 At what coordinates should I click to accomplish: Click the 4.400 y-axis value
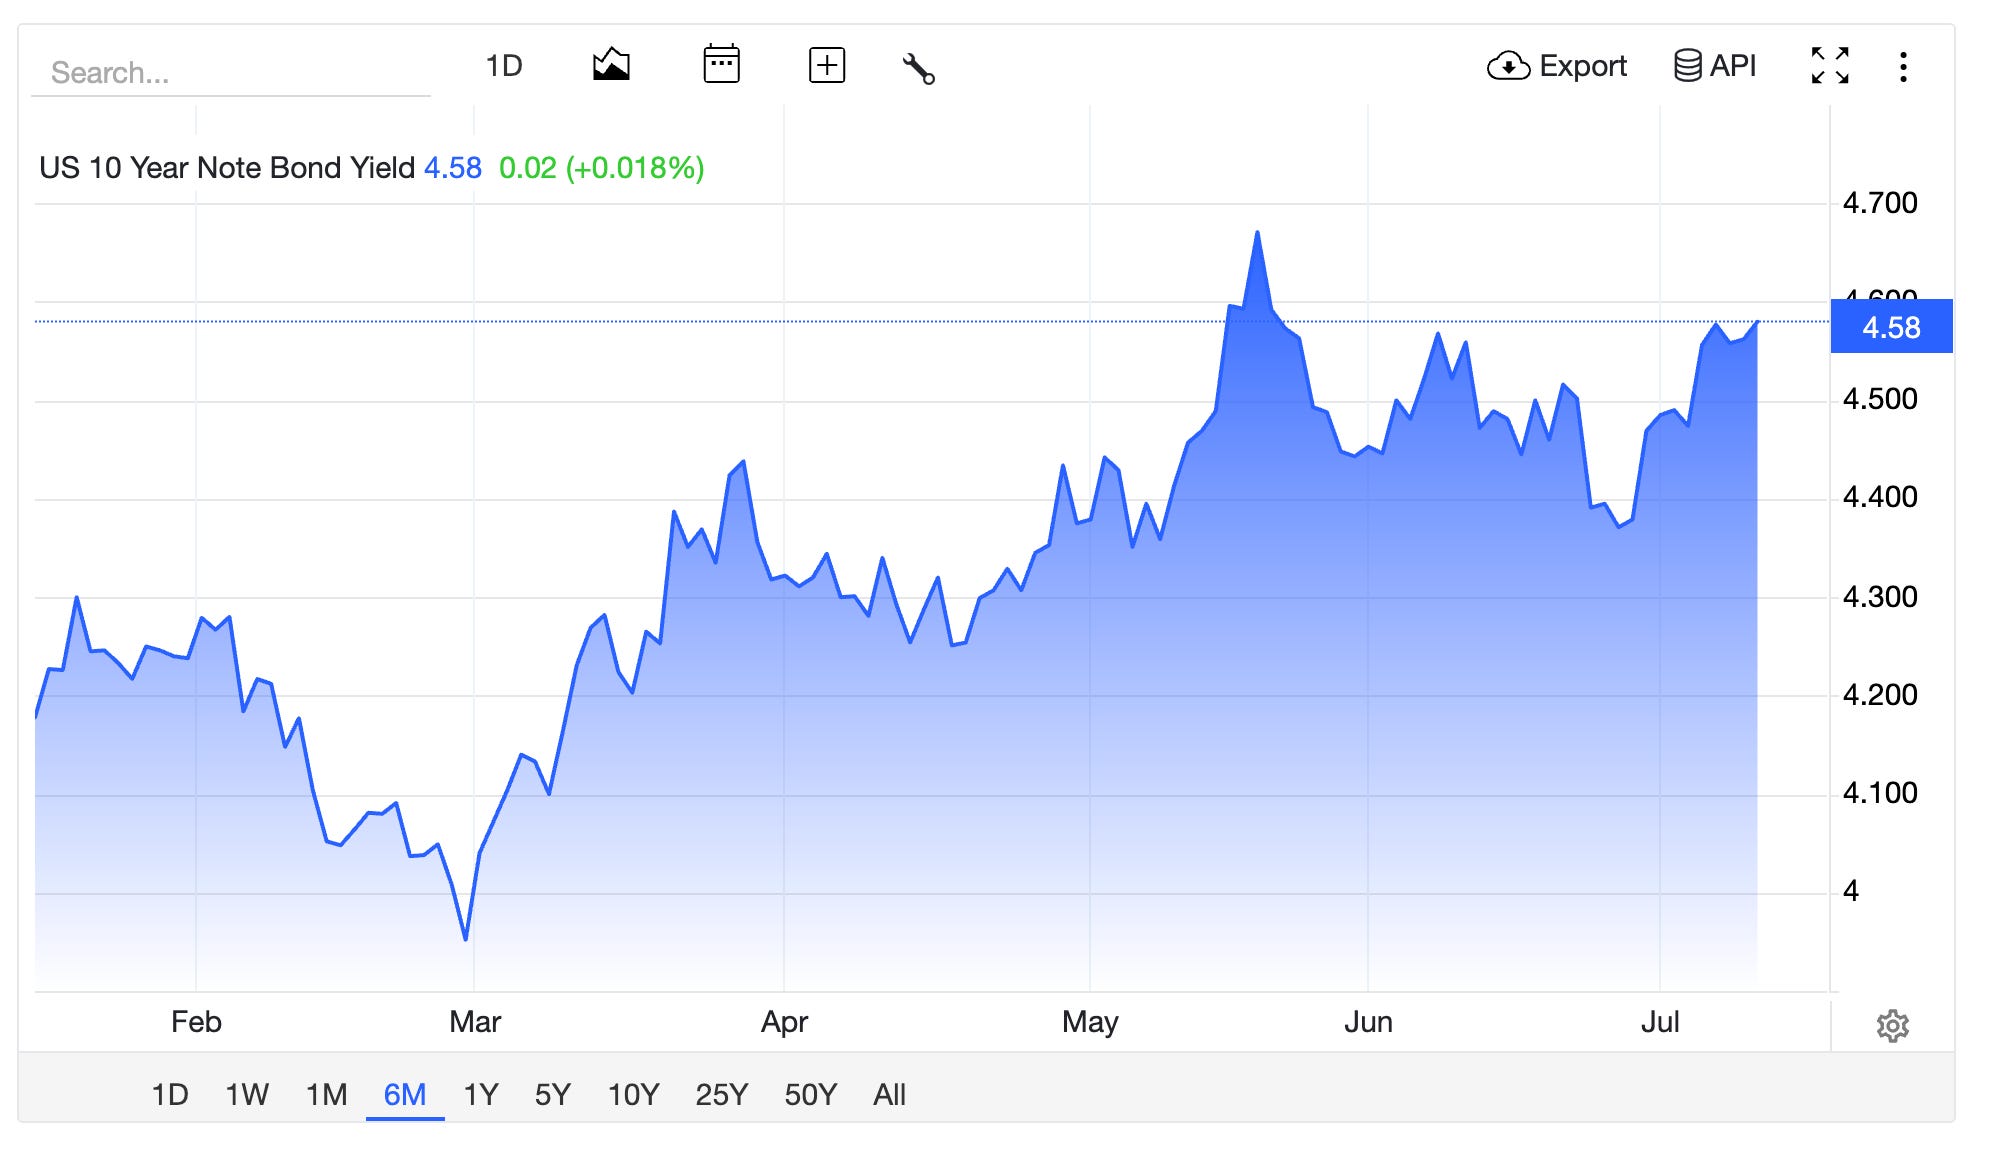tap(1880, 497)
